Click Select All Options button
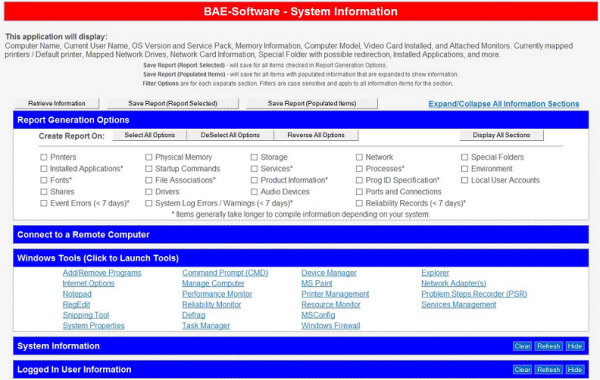 (x=150, y=135)
